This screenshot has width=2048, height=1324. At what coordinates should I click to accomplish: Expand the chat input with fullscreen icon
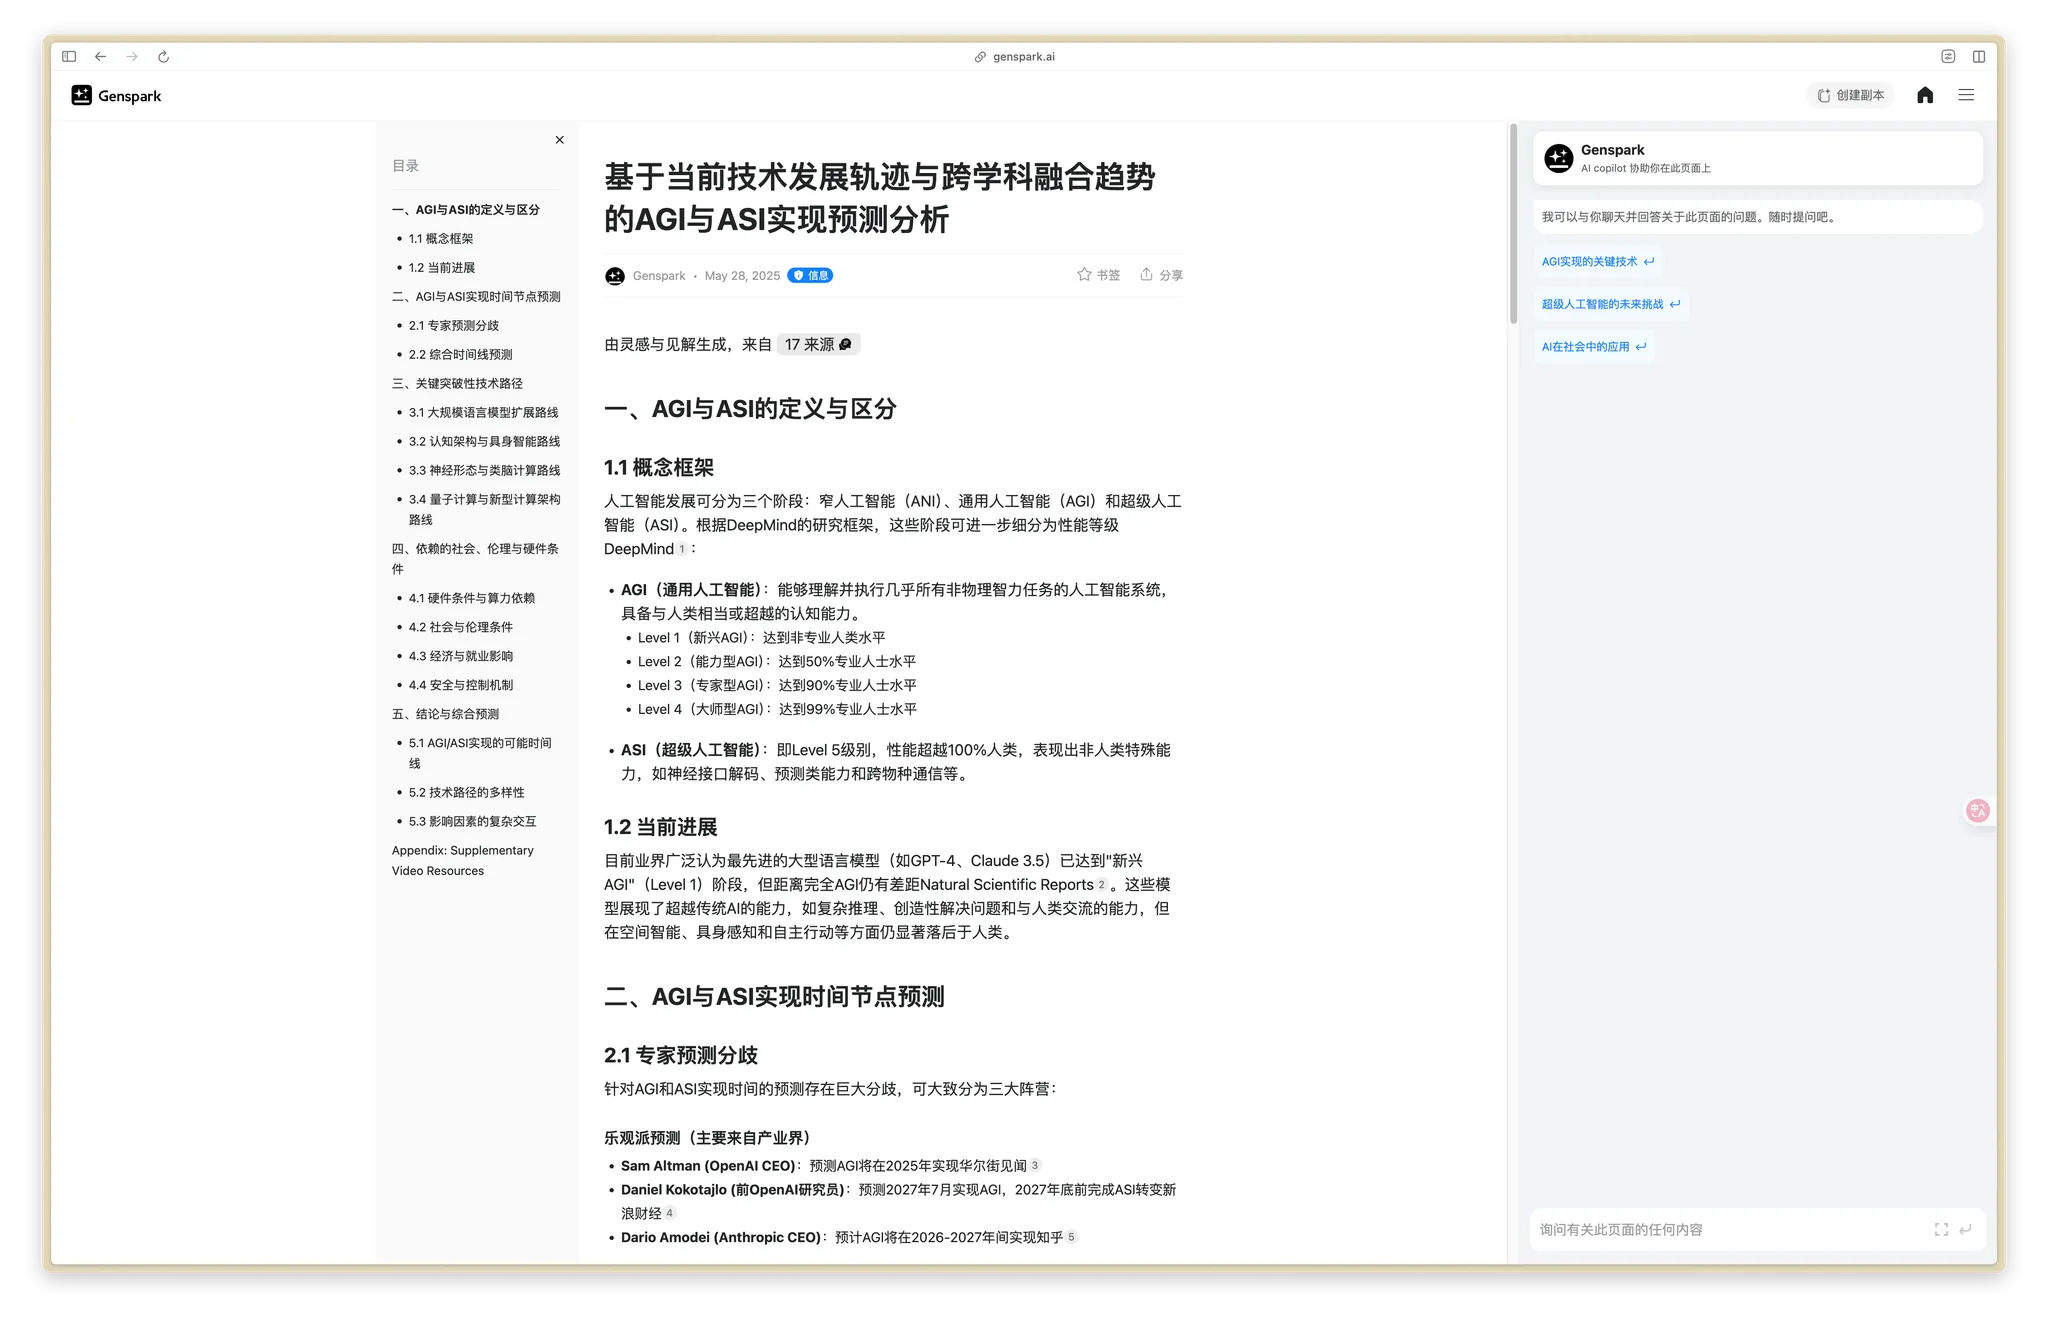[1941, 1229]
